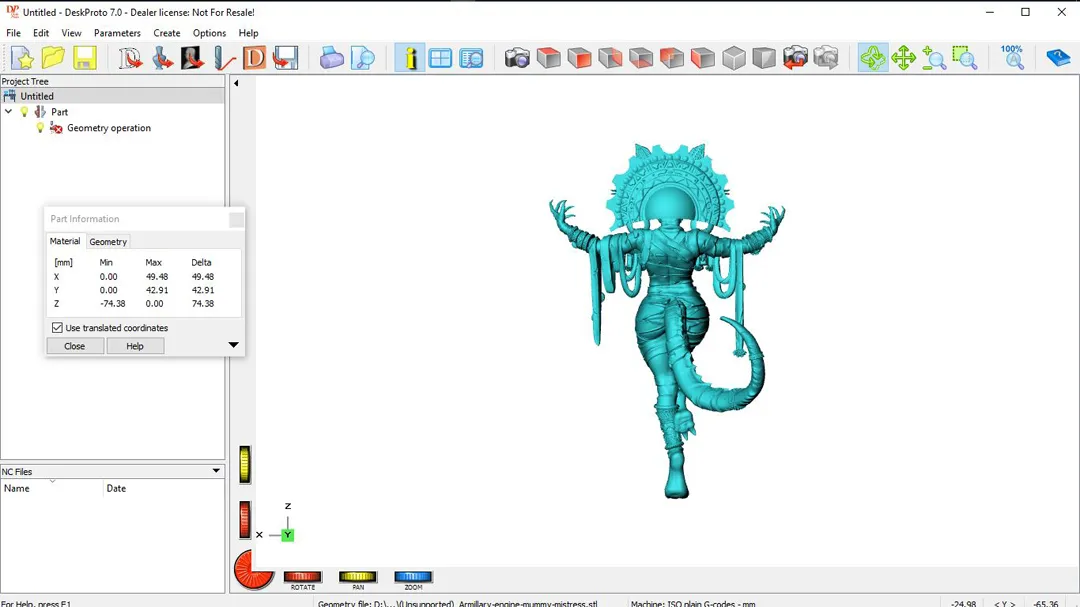Select the Zoom Window dashed-box icon
The image size is (1080, 607).
tap(965, 59)
